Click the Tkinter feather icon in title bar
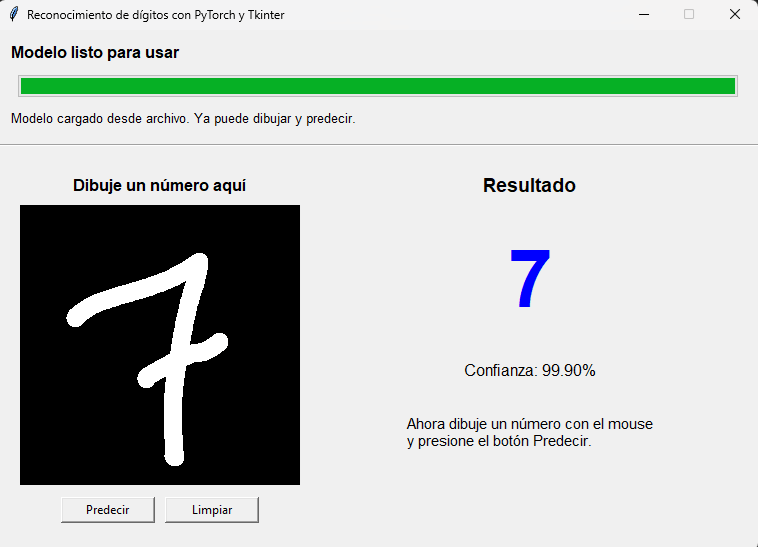Viewport: 758px width, 547px height. click(x=14, y=15)
